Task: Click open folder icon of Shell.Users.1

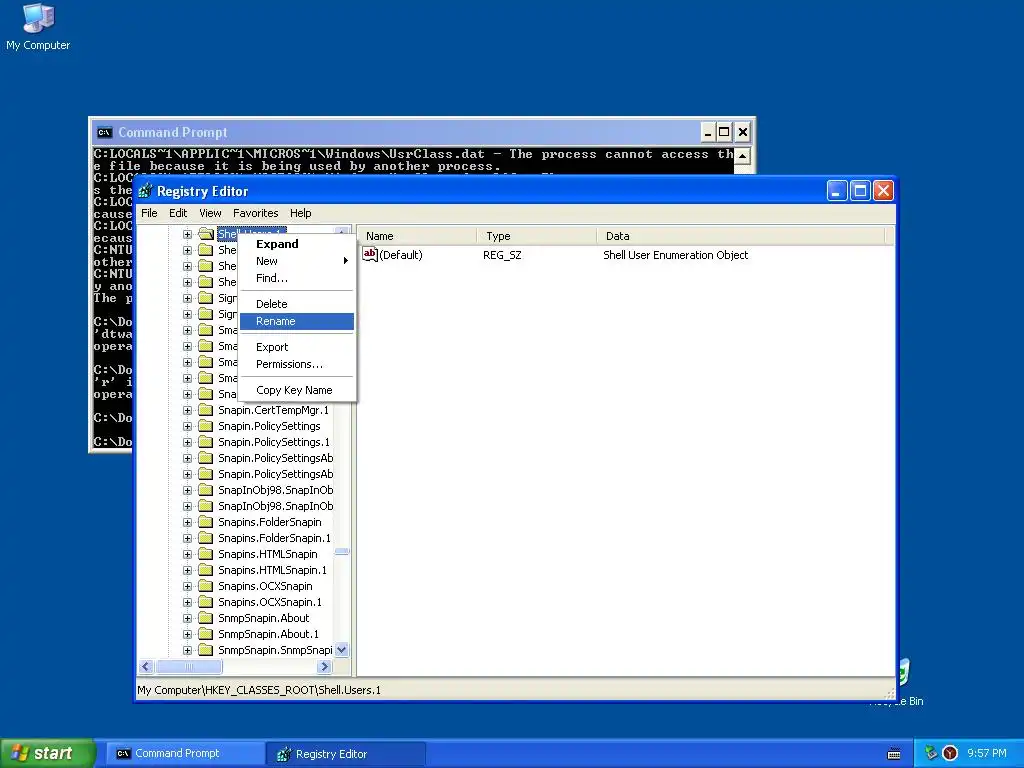Action: 206,234
